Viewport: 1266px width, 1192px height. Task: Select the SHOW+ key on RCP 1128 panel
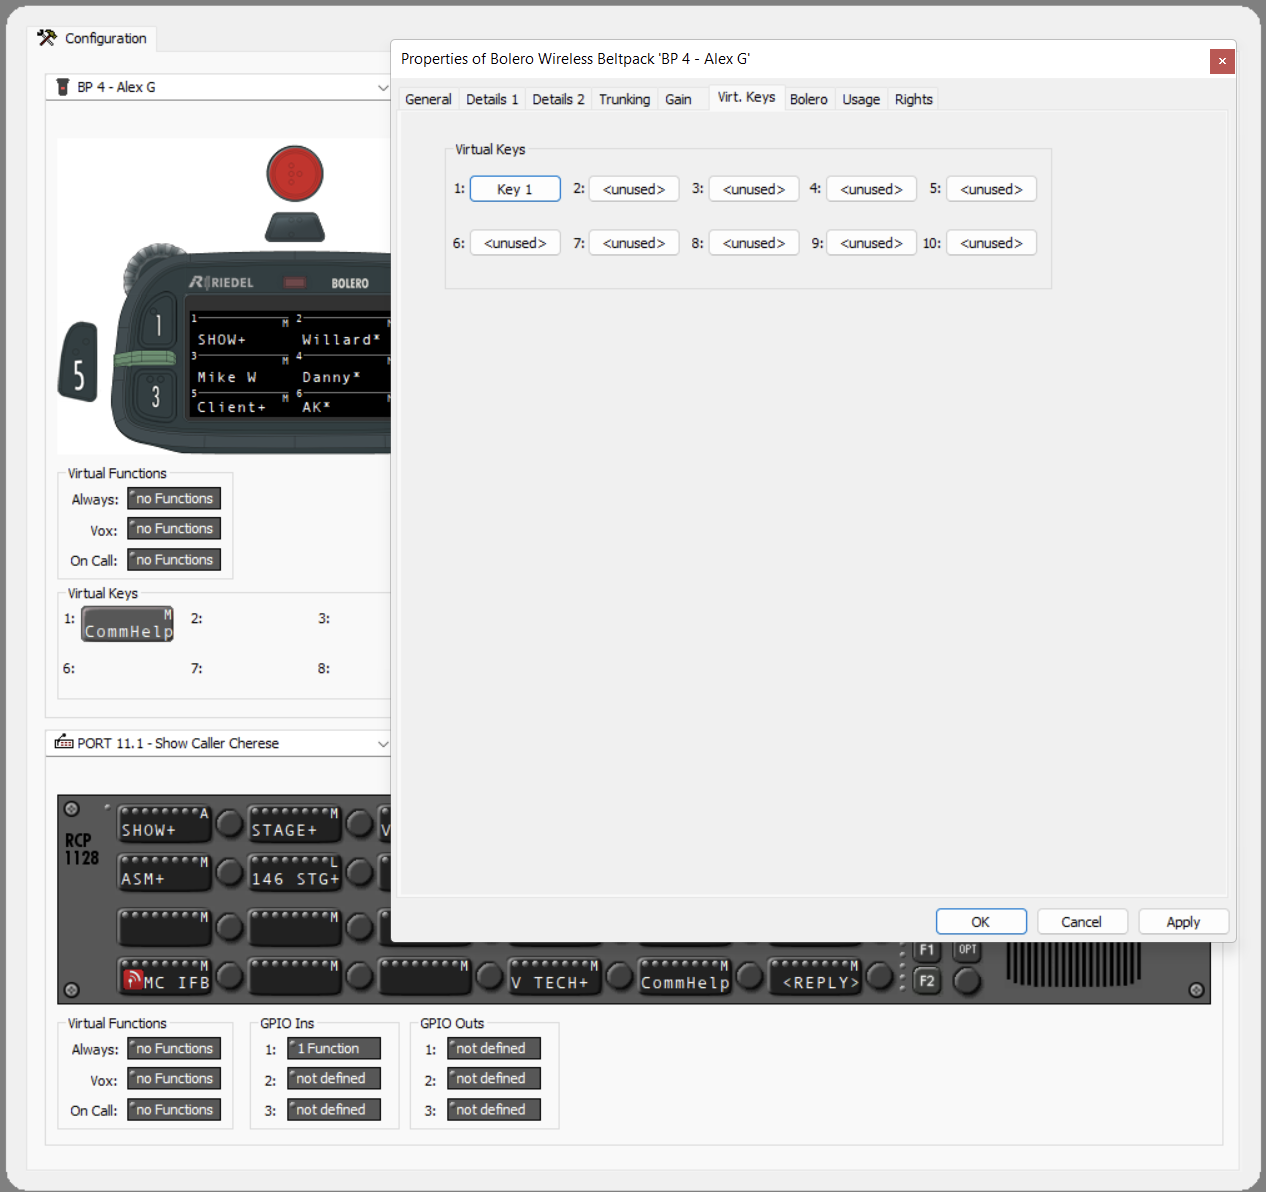(x=164, y=823)
